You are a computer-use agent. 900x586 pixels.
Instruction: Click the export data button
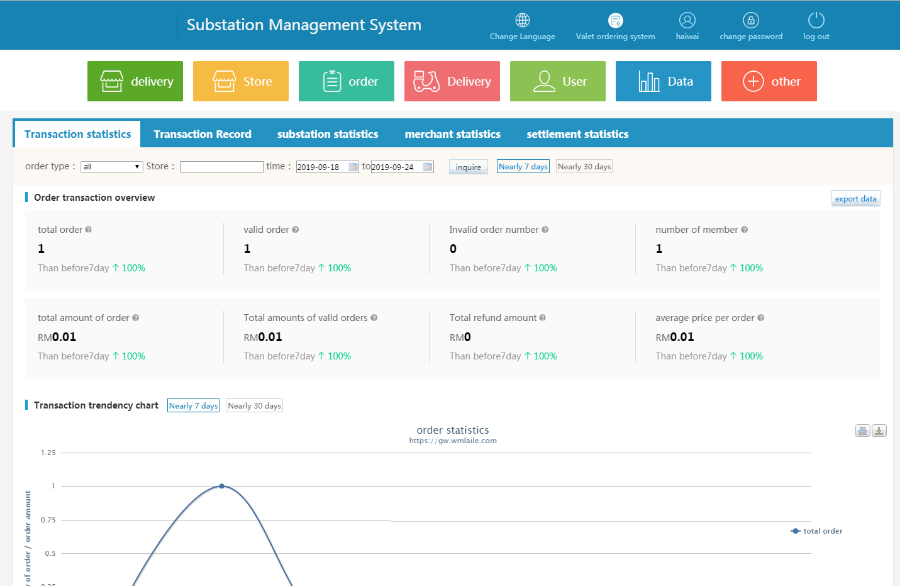point(855,199)
